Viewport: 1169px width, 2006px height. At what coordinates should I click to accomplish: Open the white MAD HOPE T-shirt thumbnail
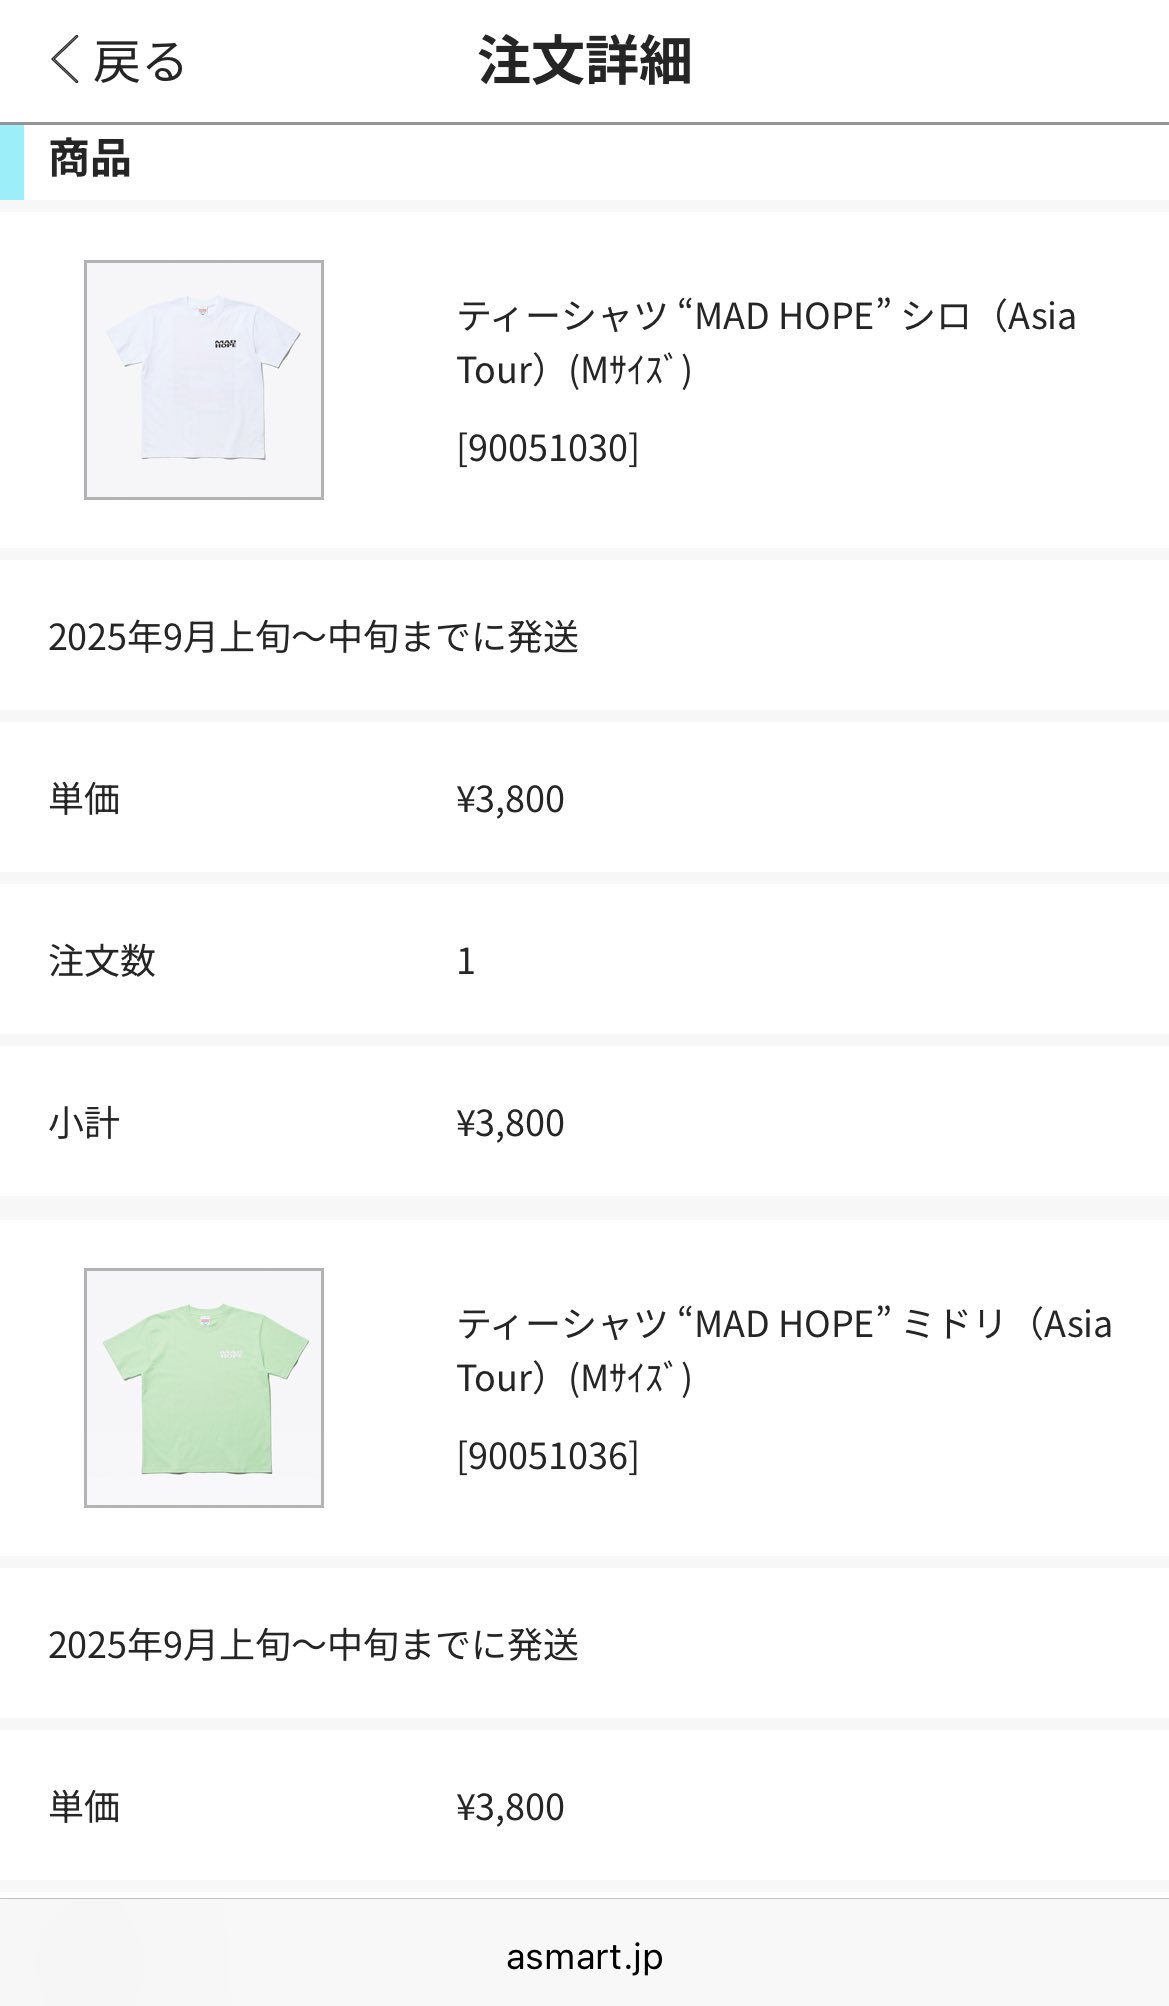point(204,380)
